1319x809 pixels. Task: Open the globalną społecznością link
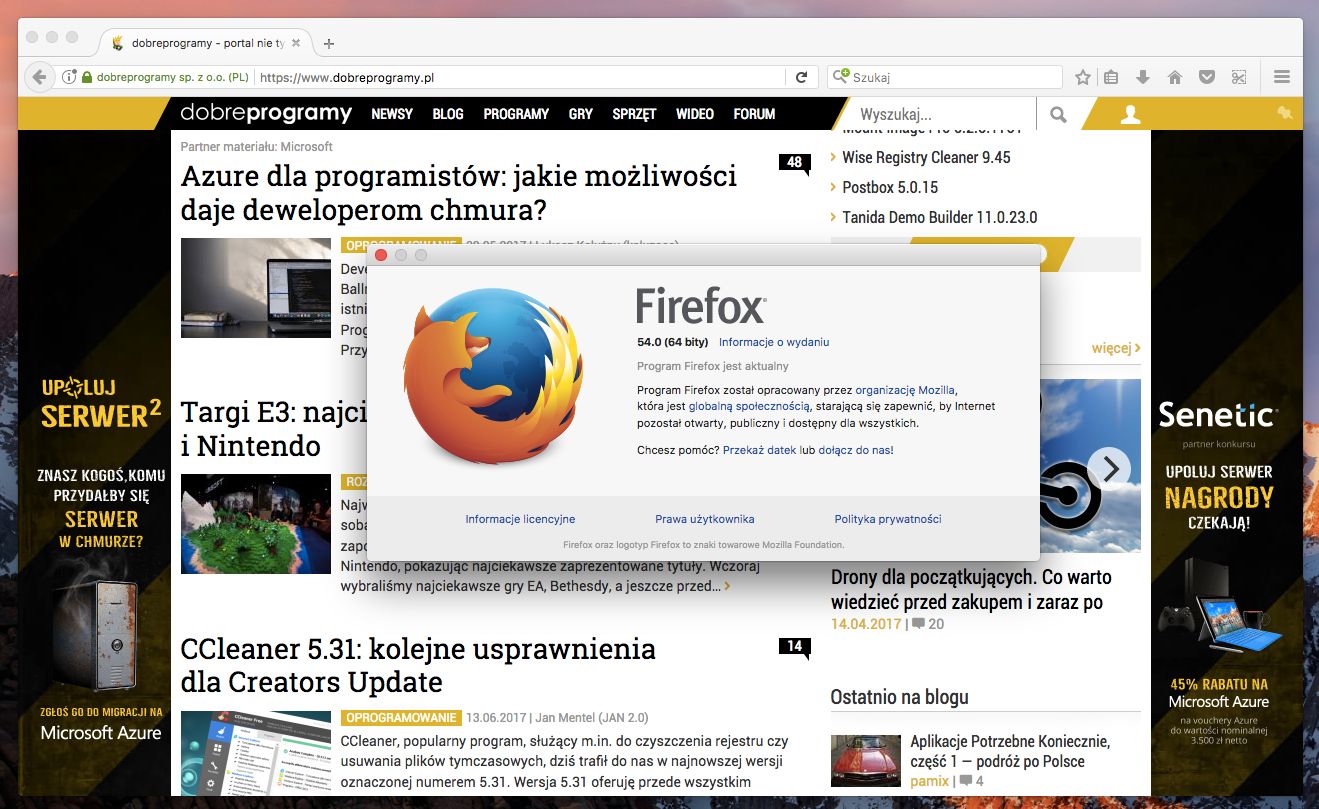(x=749, y=406)
